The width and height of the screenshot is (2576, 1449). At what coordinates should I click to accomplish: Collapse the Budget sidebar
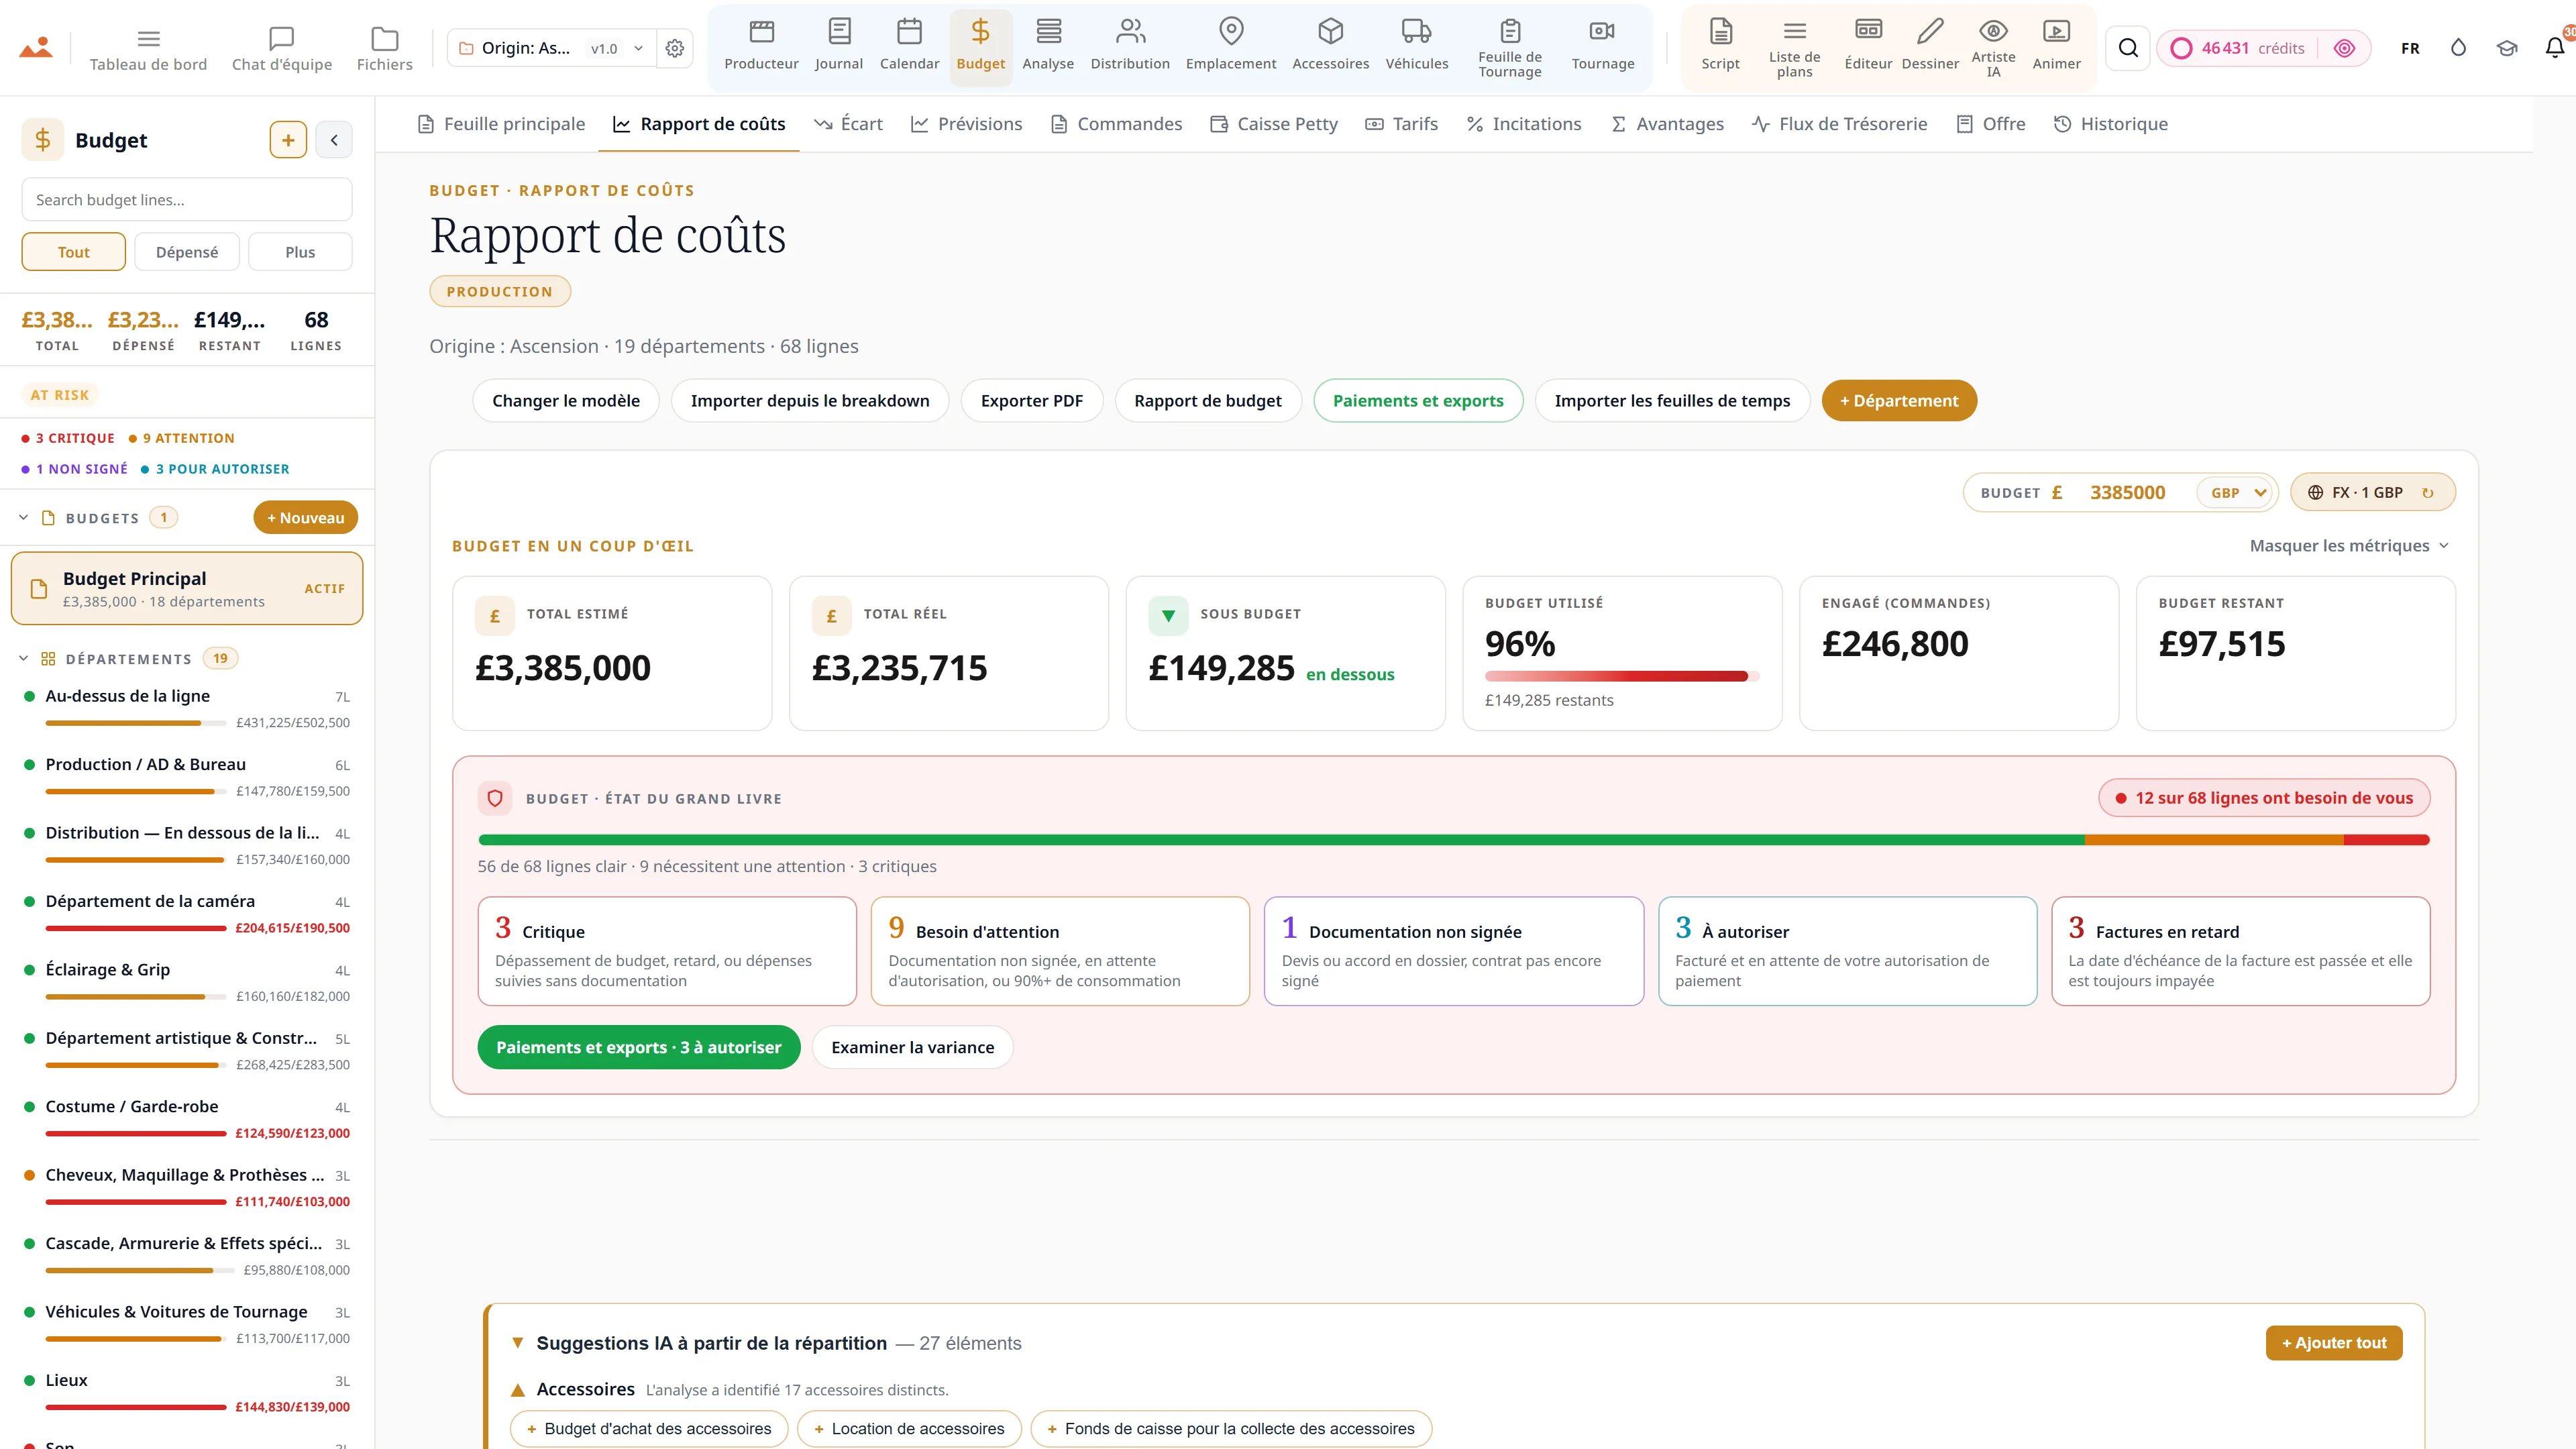(x=334, y=140)
